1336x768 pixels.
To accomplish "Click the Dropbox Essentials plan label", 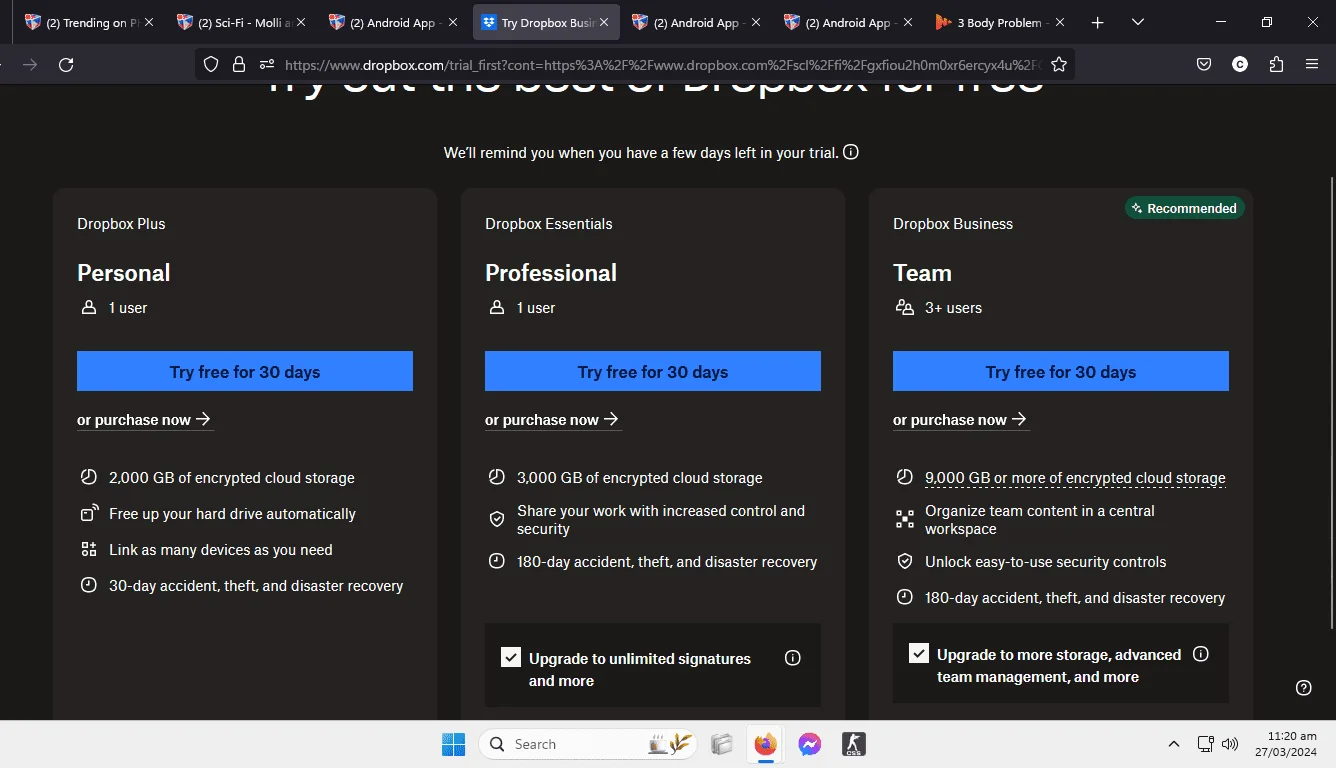I will click(549, 224).
